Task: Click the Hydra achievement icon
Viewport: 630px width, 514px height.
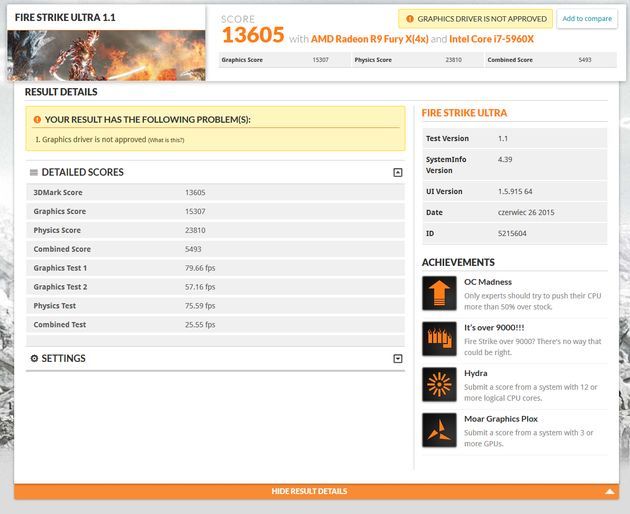Action: pyautogui.click(x=439, y=385)
